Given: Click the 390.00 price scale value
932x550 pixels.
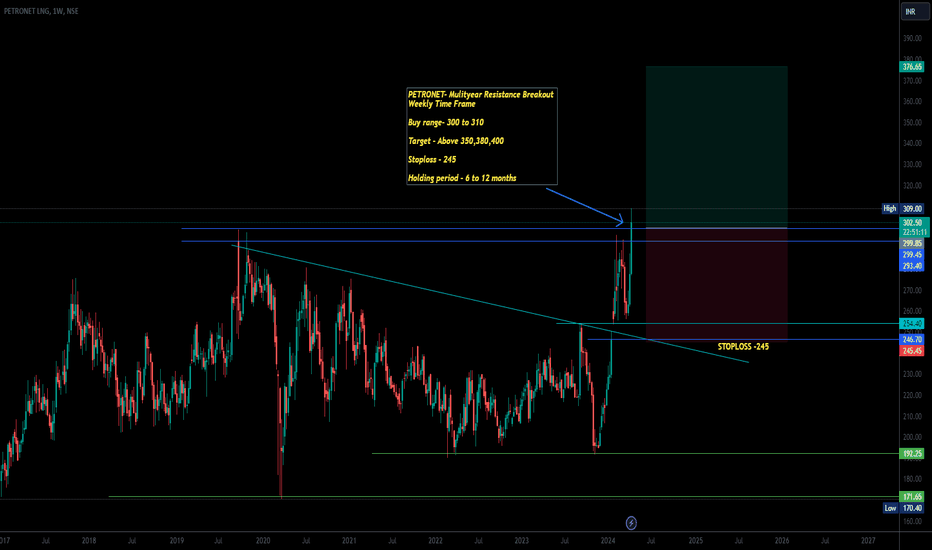Looking at the screenshot, I should click(x=912, y=38).
